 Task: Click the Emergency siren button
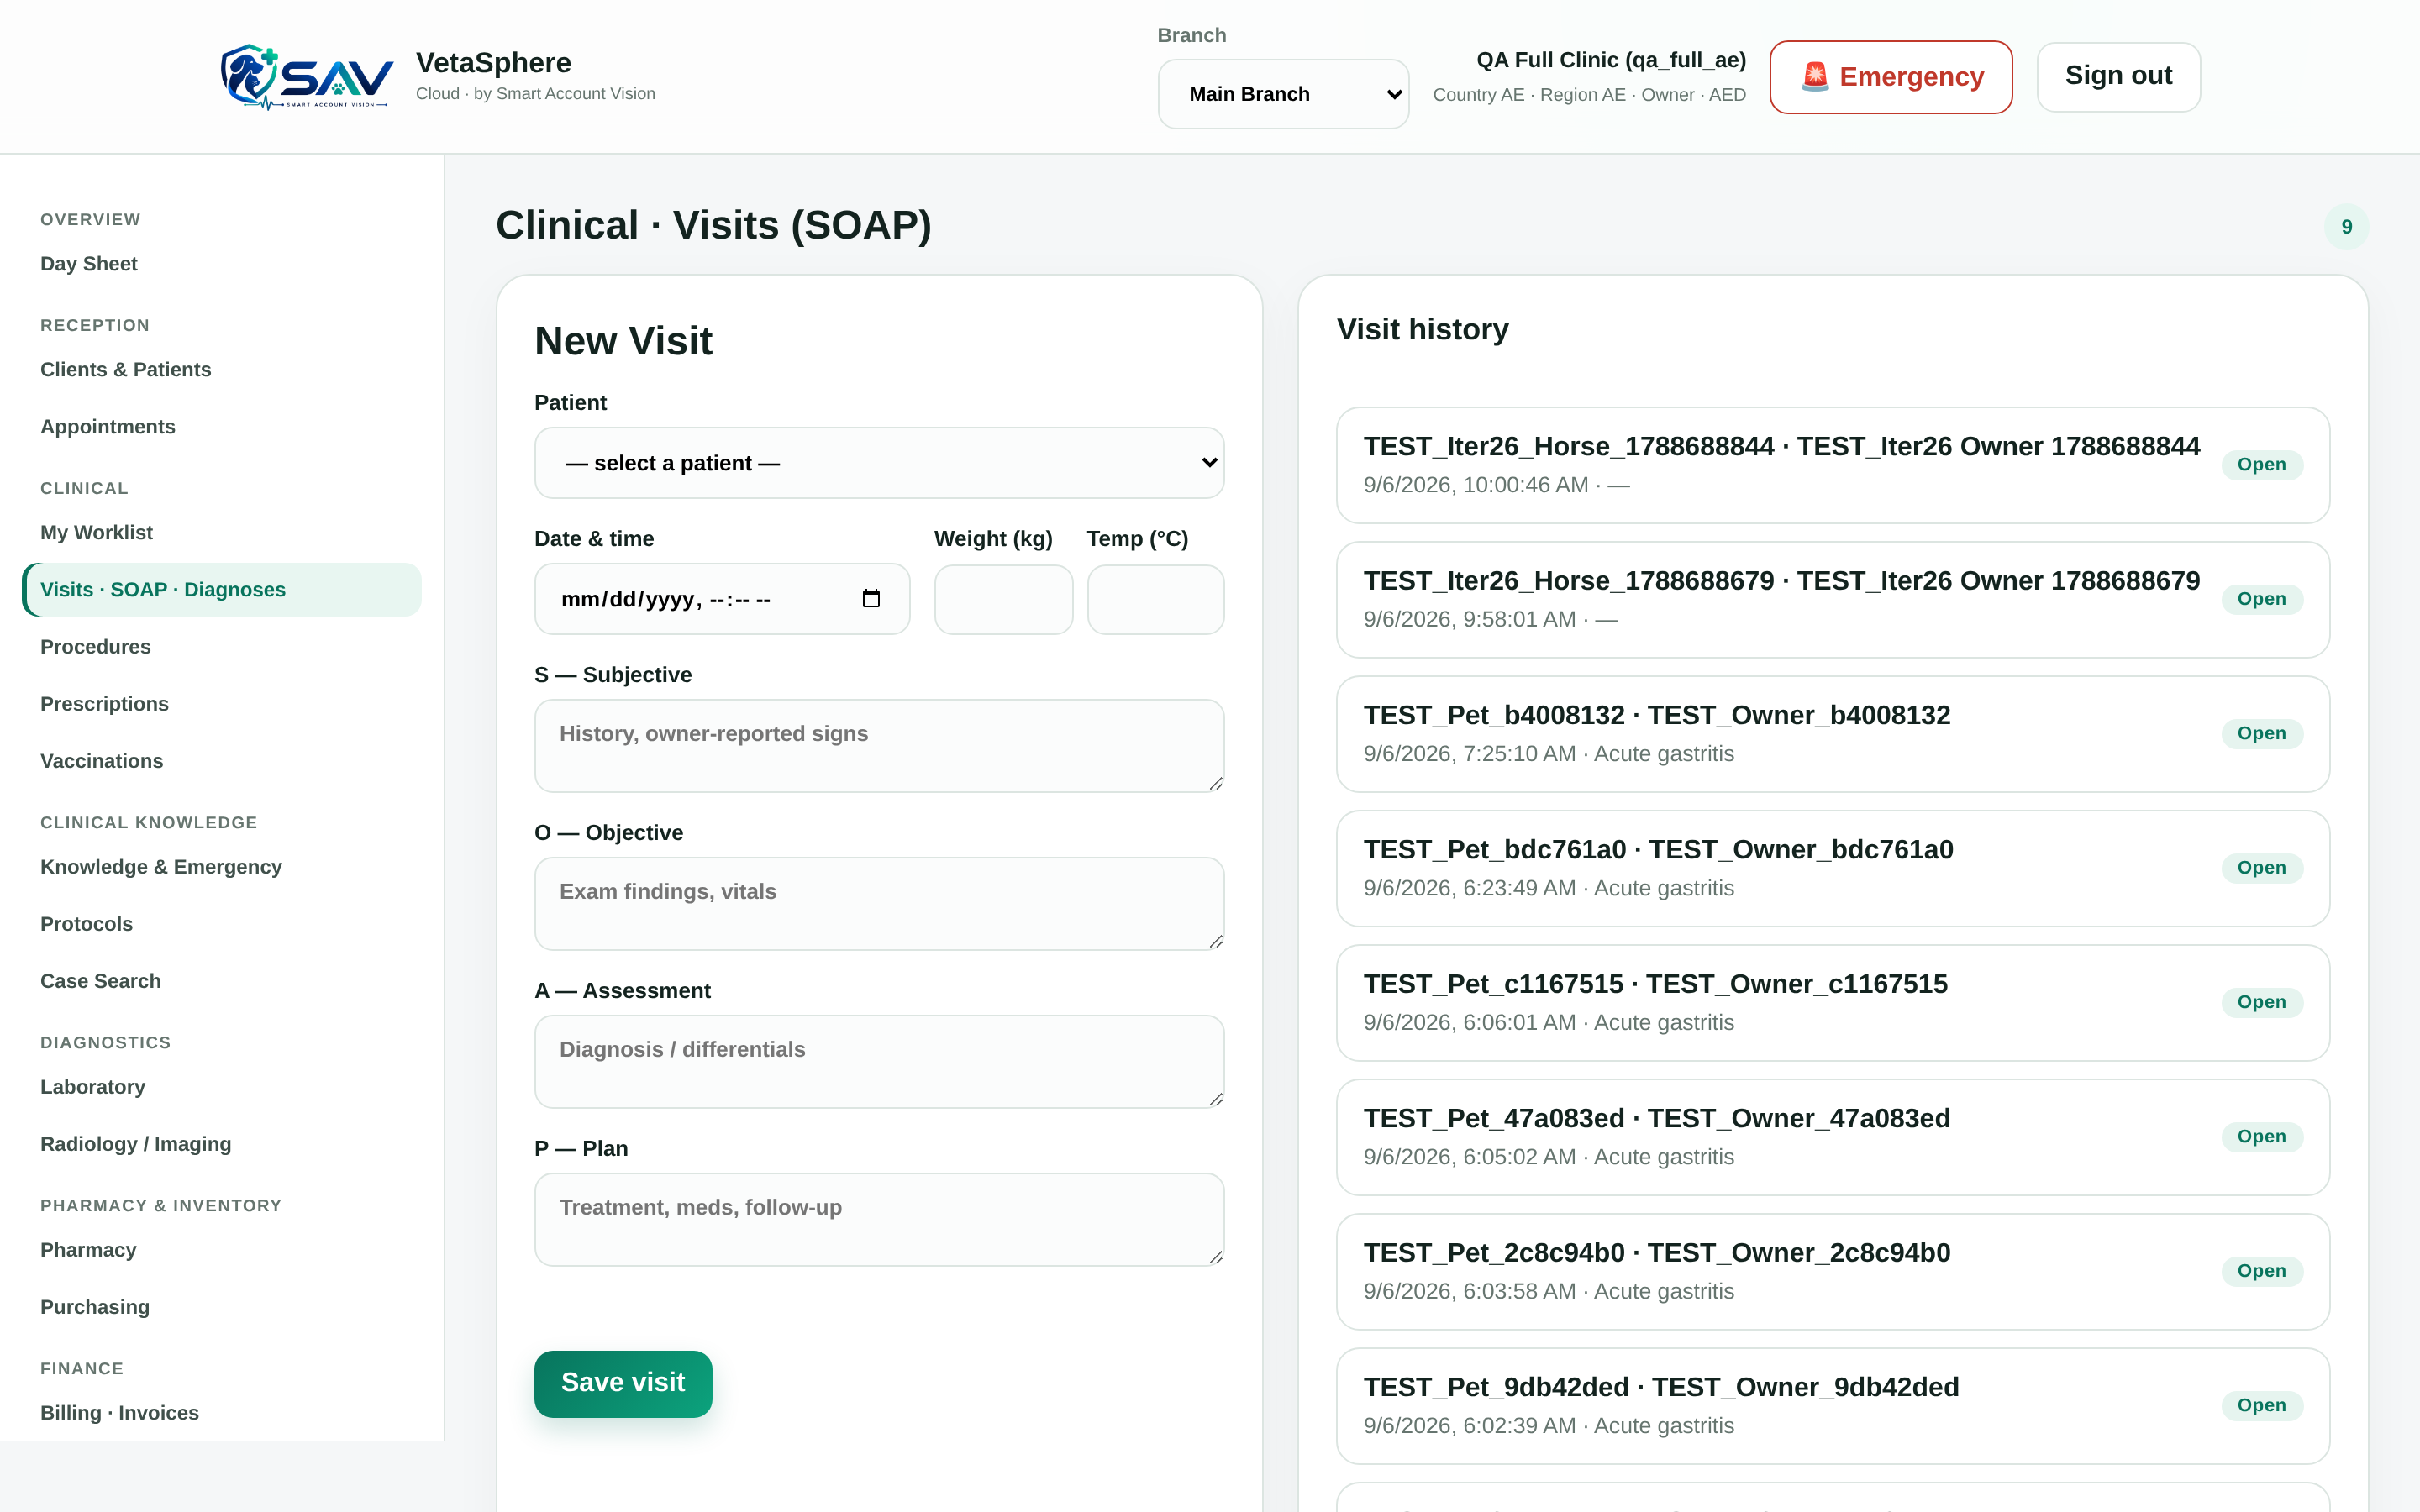(x=1890, y=77)
